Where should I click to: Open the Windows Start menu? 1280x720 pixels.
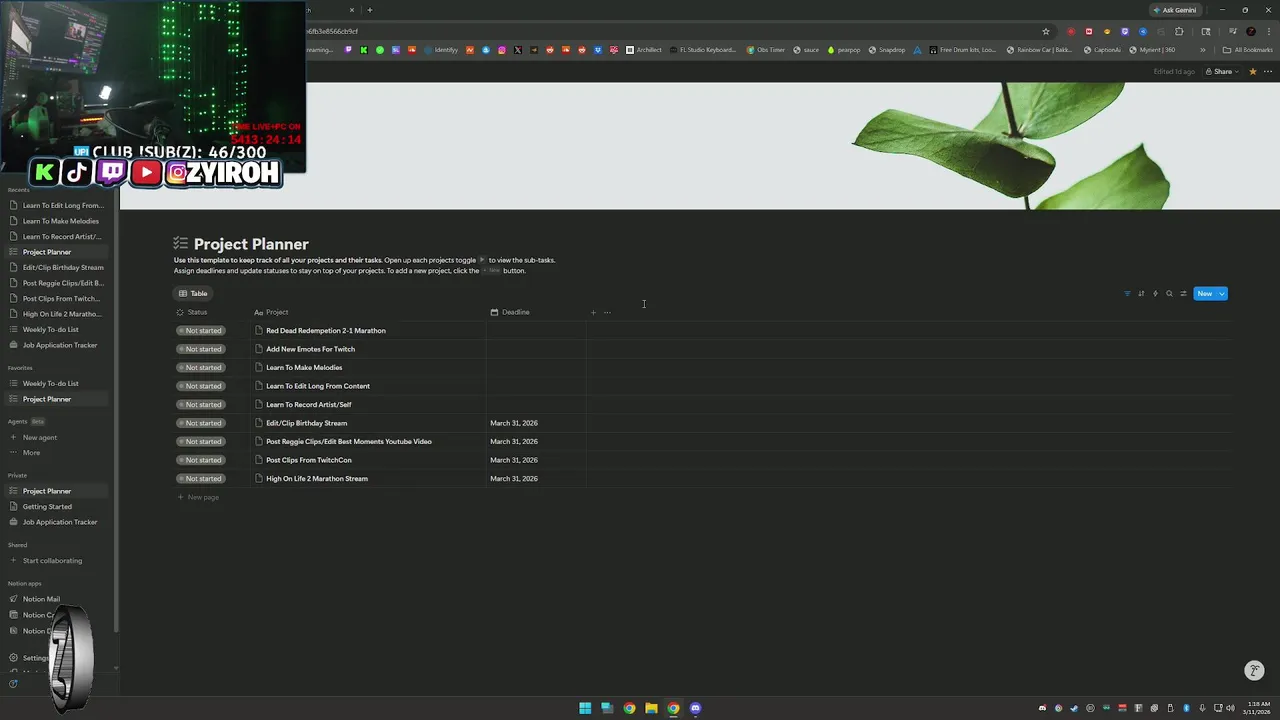585,708
